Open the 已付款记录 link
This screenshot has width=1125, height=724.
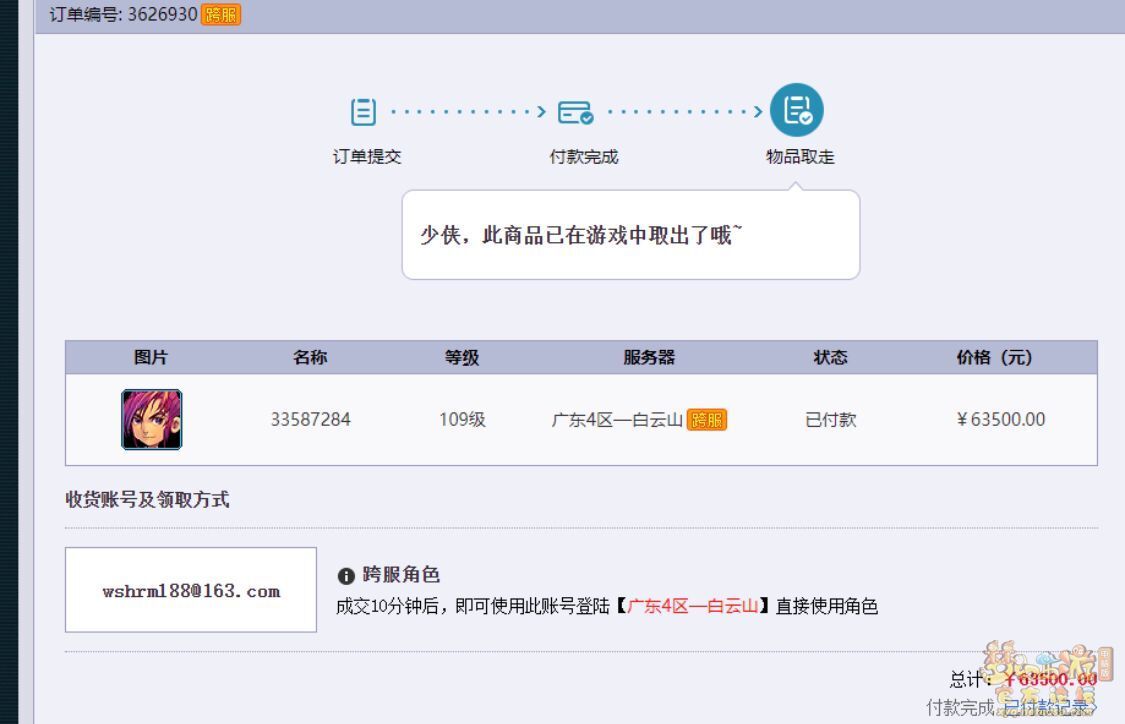(x=1048, y=708)
